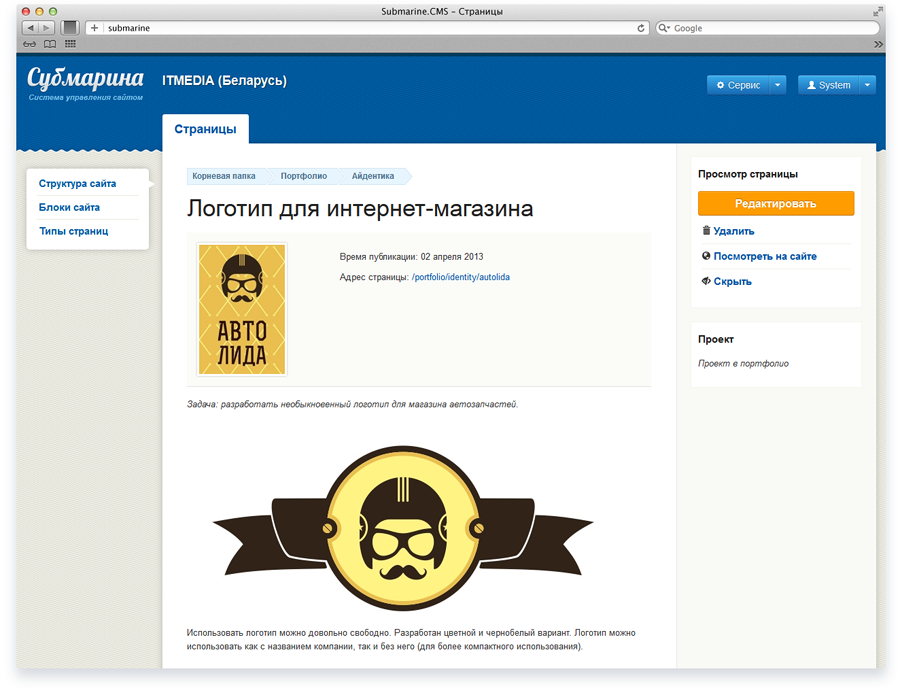Click the submarine address bar field

pos(367,28)
